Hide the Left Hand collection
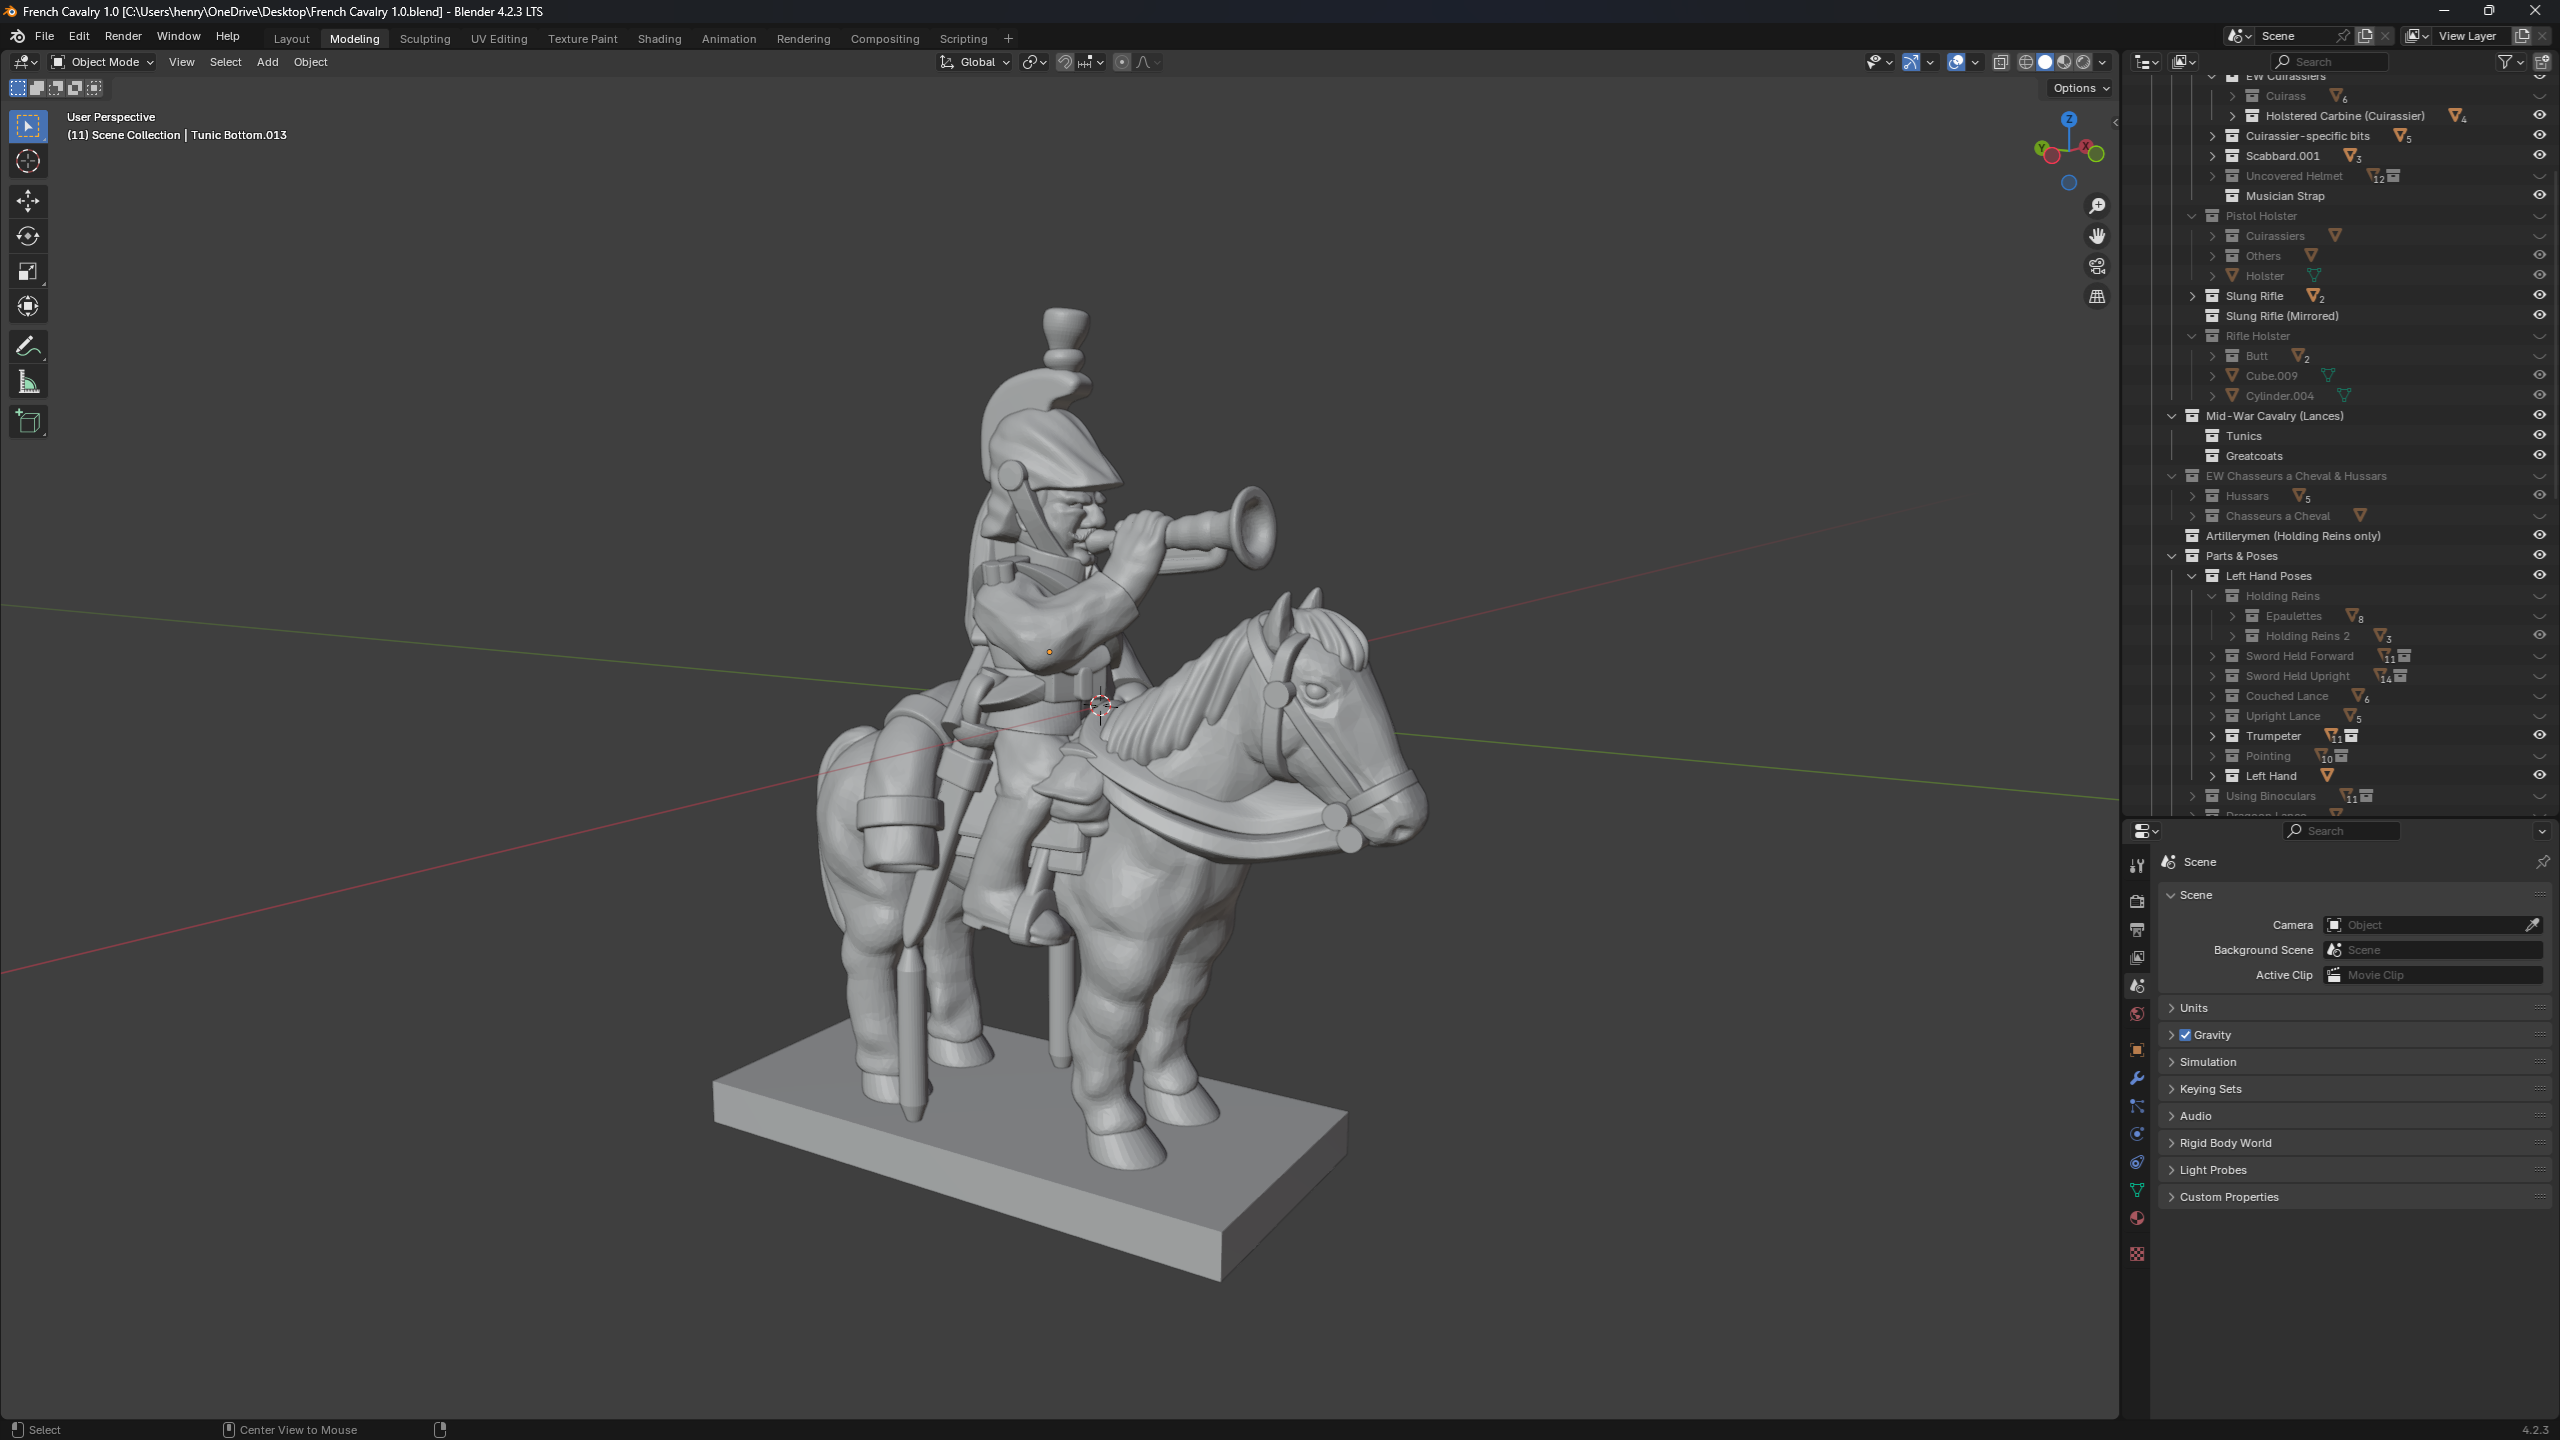 click(x=2538, y=776)
